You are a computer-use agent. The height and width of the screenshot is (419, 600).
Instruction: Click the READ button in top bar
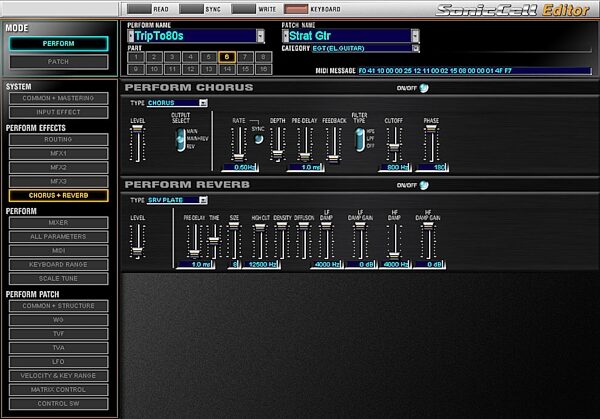pos(139,9)
